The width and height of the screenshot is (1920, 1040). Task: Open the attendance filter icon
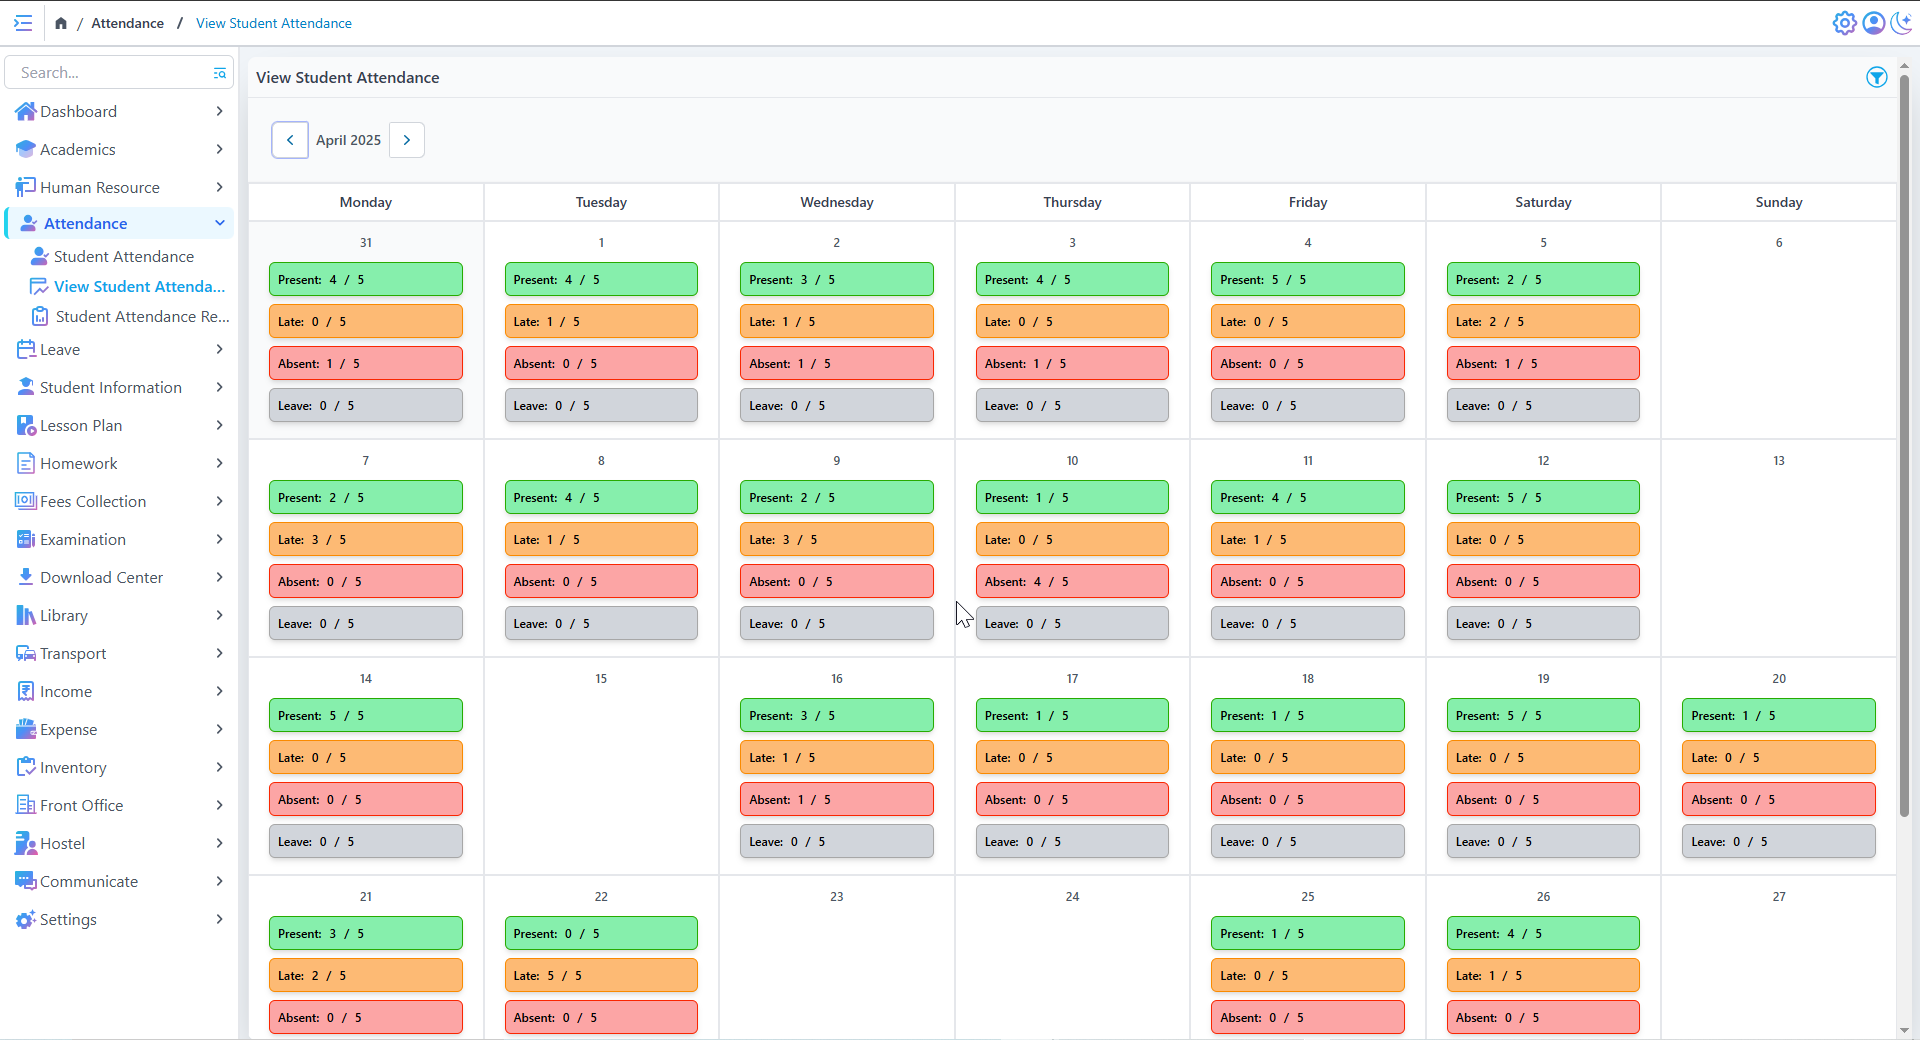coord(1876,78)
